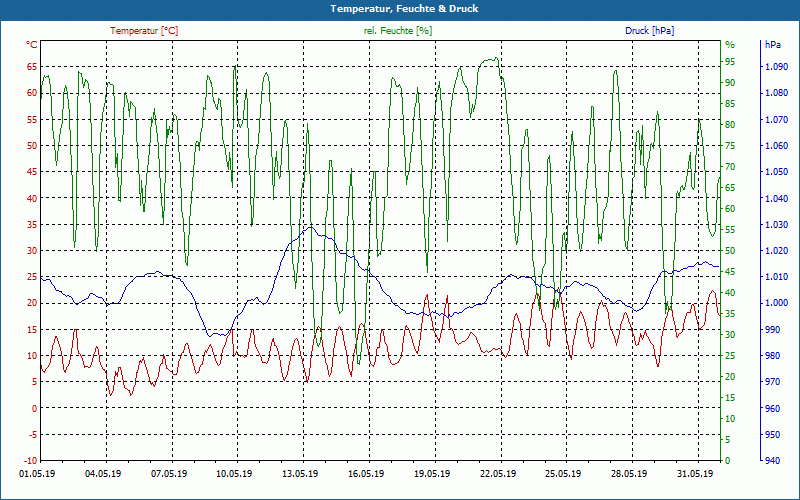Viewport: 800px width, 500px height.
Task: Click the date label "04.05.19"
Action: (103, 474)
